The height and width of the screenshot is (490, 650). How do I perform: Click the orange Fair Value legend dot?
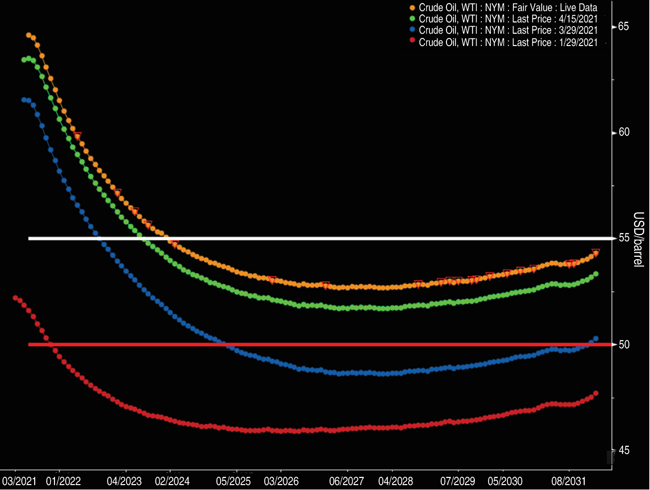click(411, 8)
